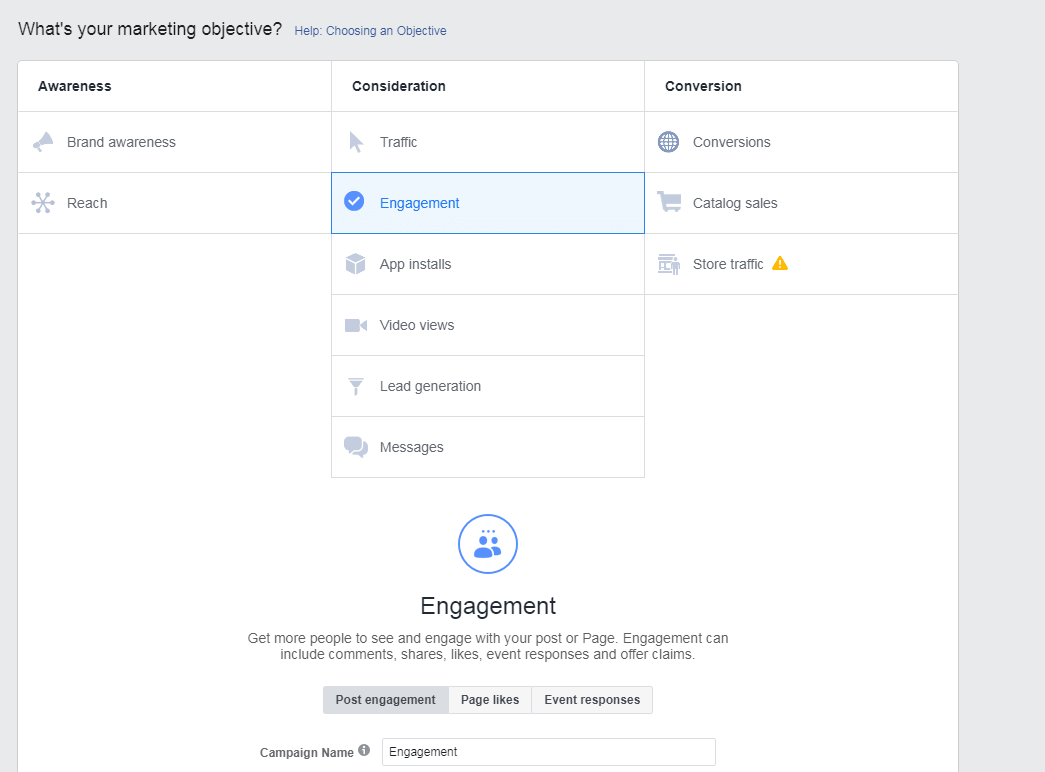Screen dimensions: 1045x772
Task: Choose Conversions as the marketing objective
Action: click(730, 141)
